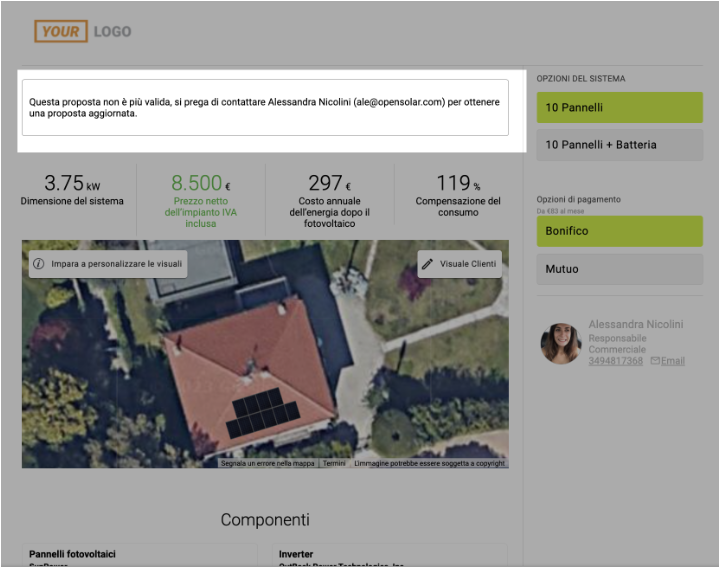Choose Bonifico payment option

[620, 232]
